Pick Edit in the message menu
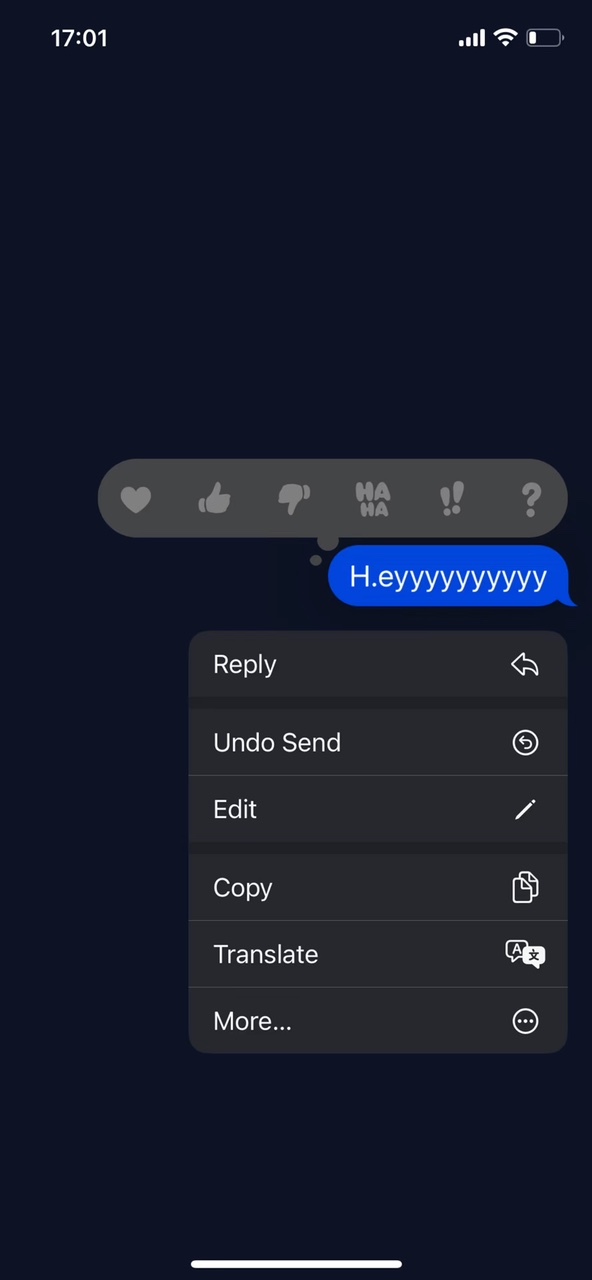Screen dimensions: 592x1280 tap(378, 809)
